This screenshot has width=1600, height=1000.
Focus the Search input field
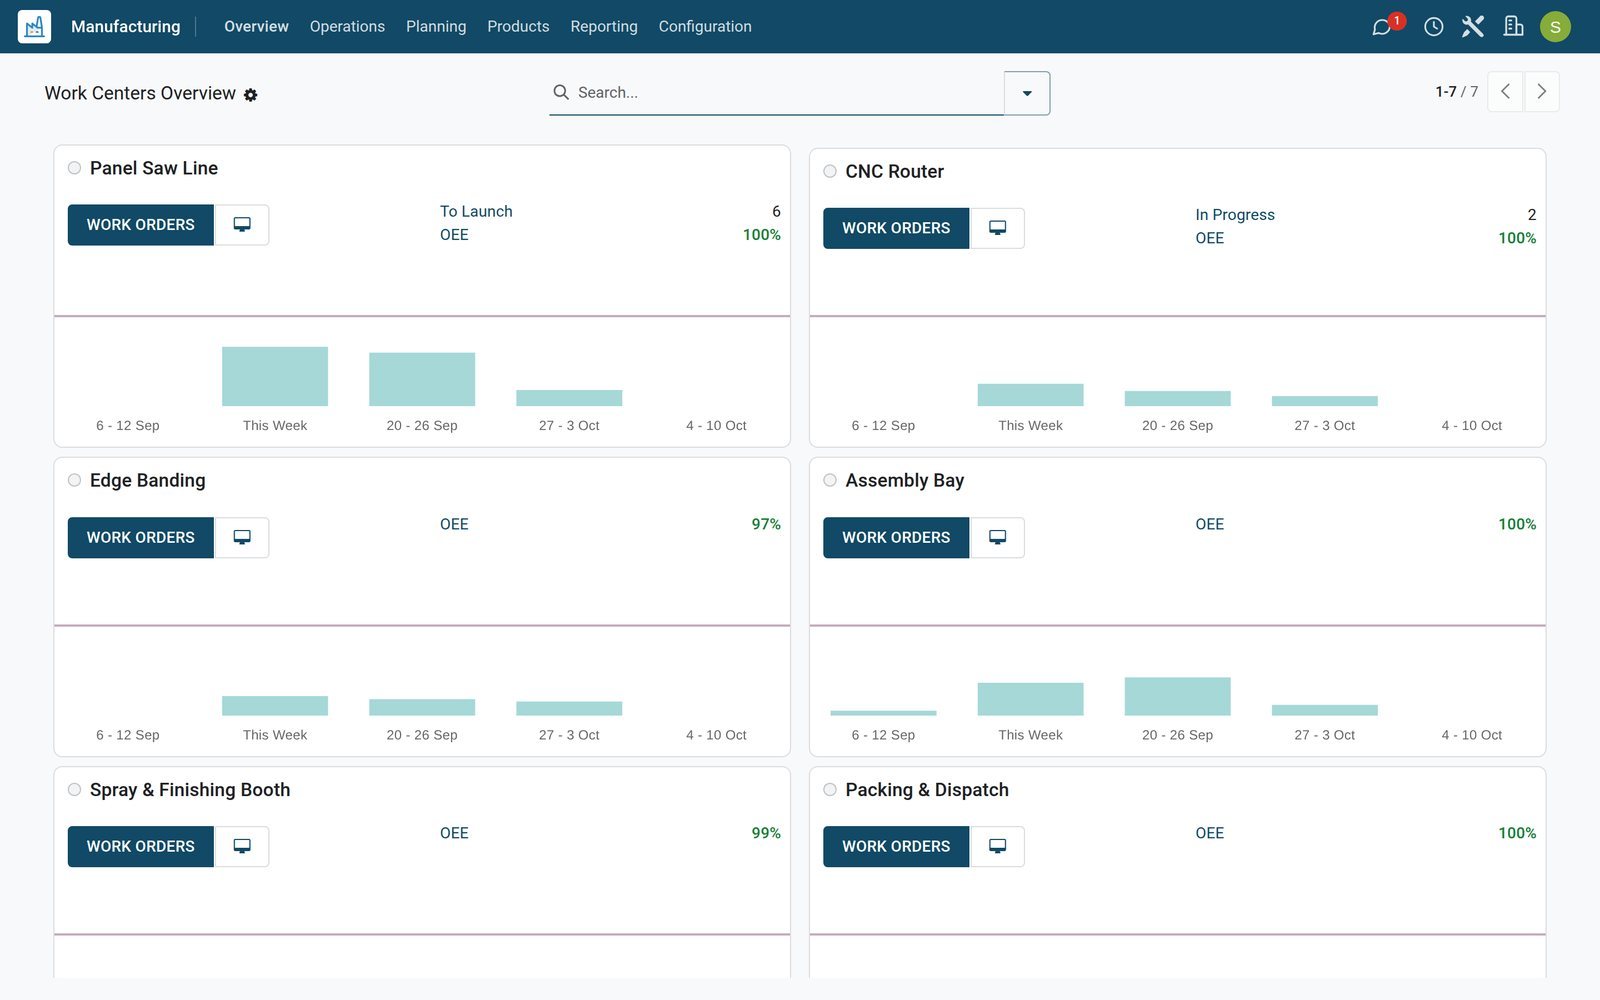788,93
